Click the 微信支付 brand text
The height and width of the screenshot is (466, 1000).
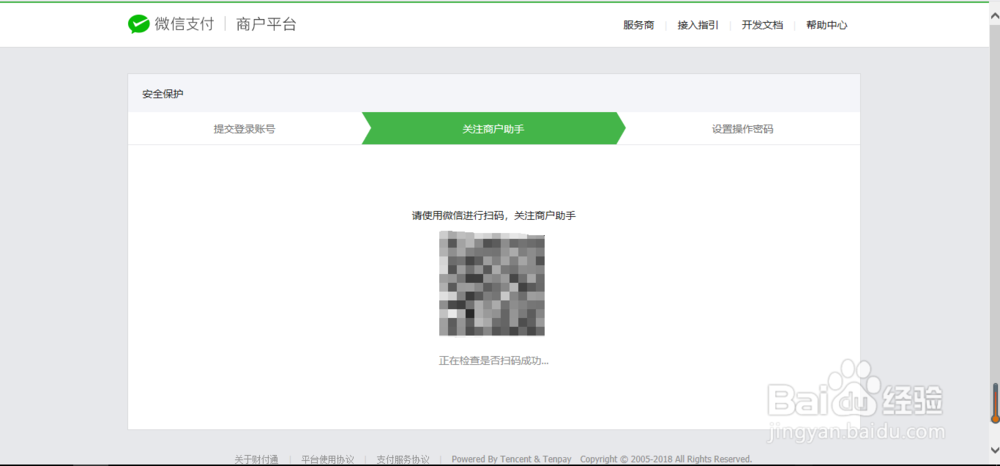(x=184, y=25)
